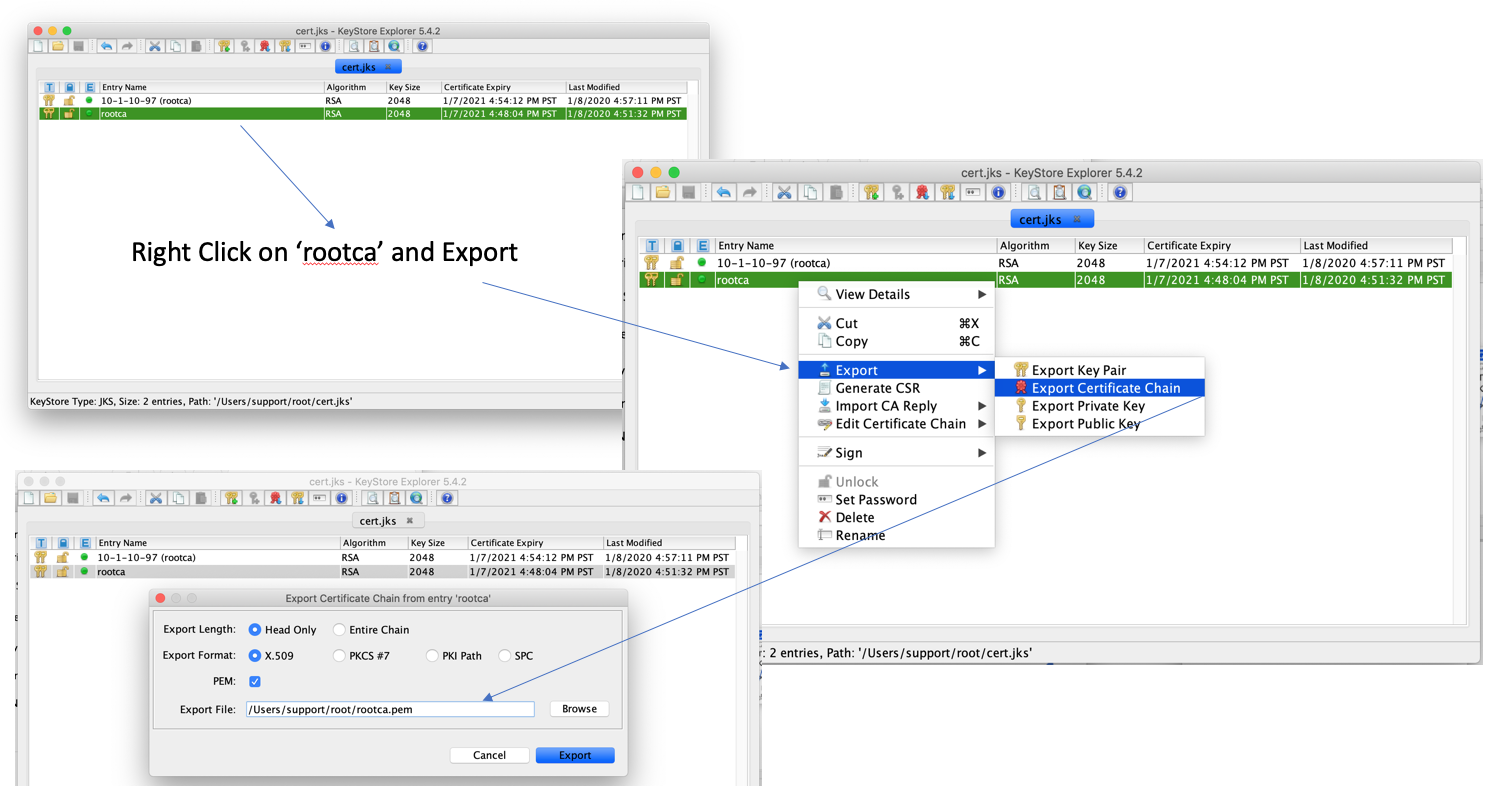The image size is (1503, 810).
Task: Select 10-1-10-97 (rootca) entry in top-left window
Action: 363,101
